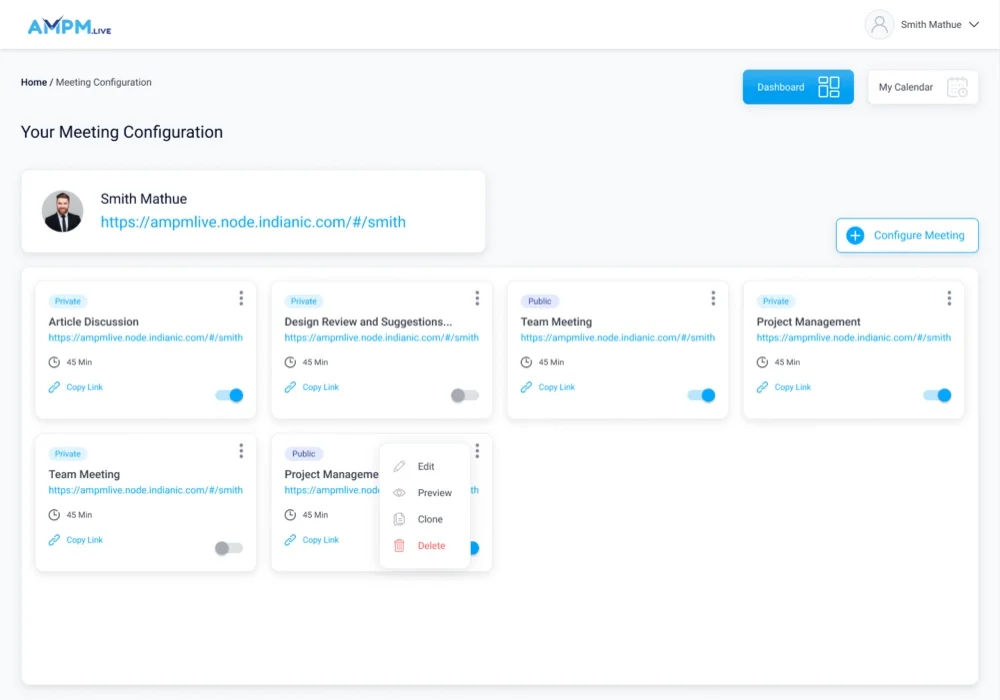Click the calendar icon in My Calendar button
Image resolution: width=1000 pixels, height=700 pixels.
pos(957,87)
